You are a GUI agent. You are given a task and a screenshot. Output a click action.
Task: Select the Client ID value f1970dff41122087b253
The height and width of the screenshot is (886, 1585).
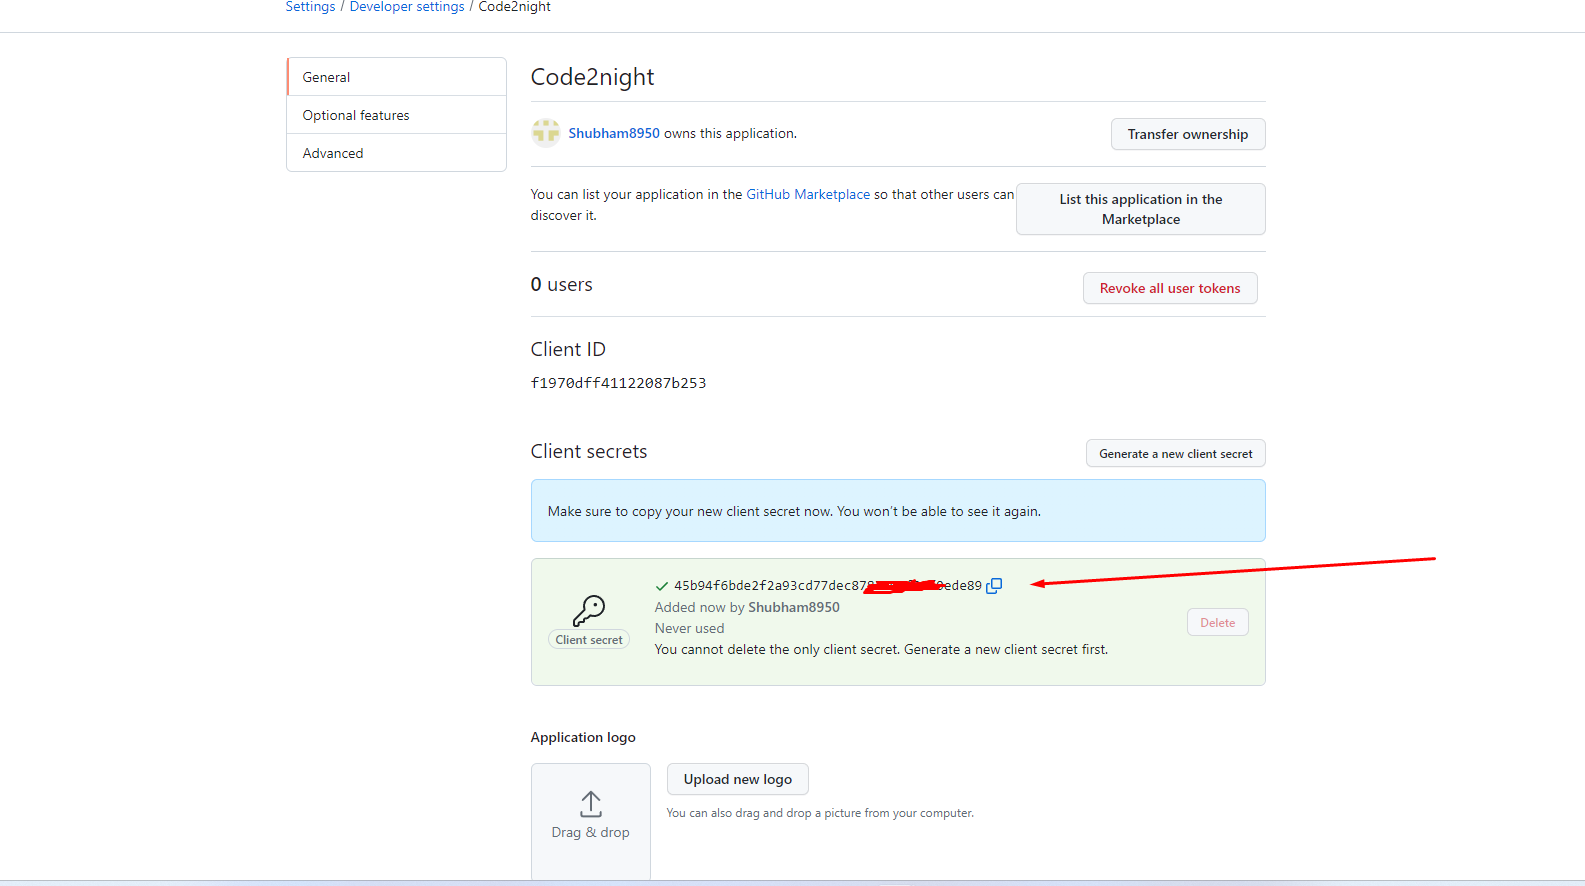pos(618,383)
